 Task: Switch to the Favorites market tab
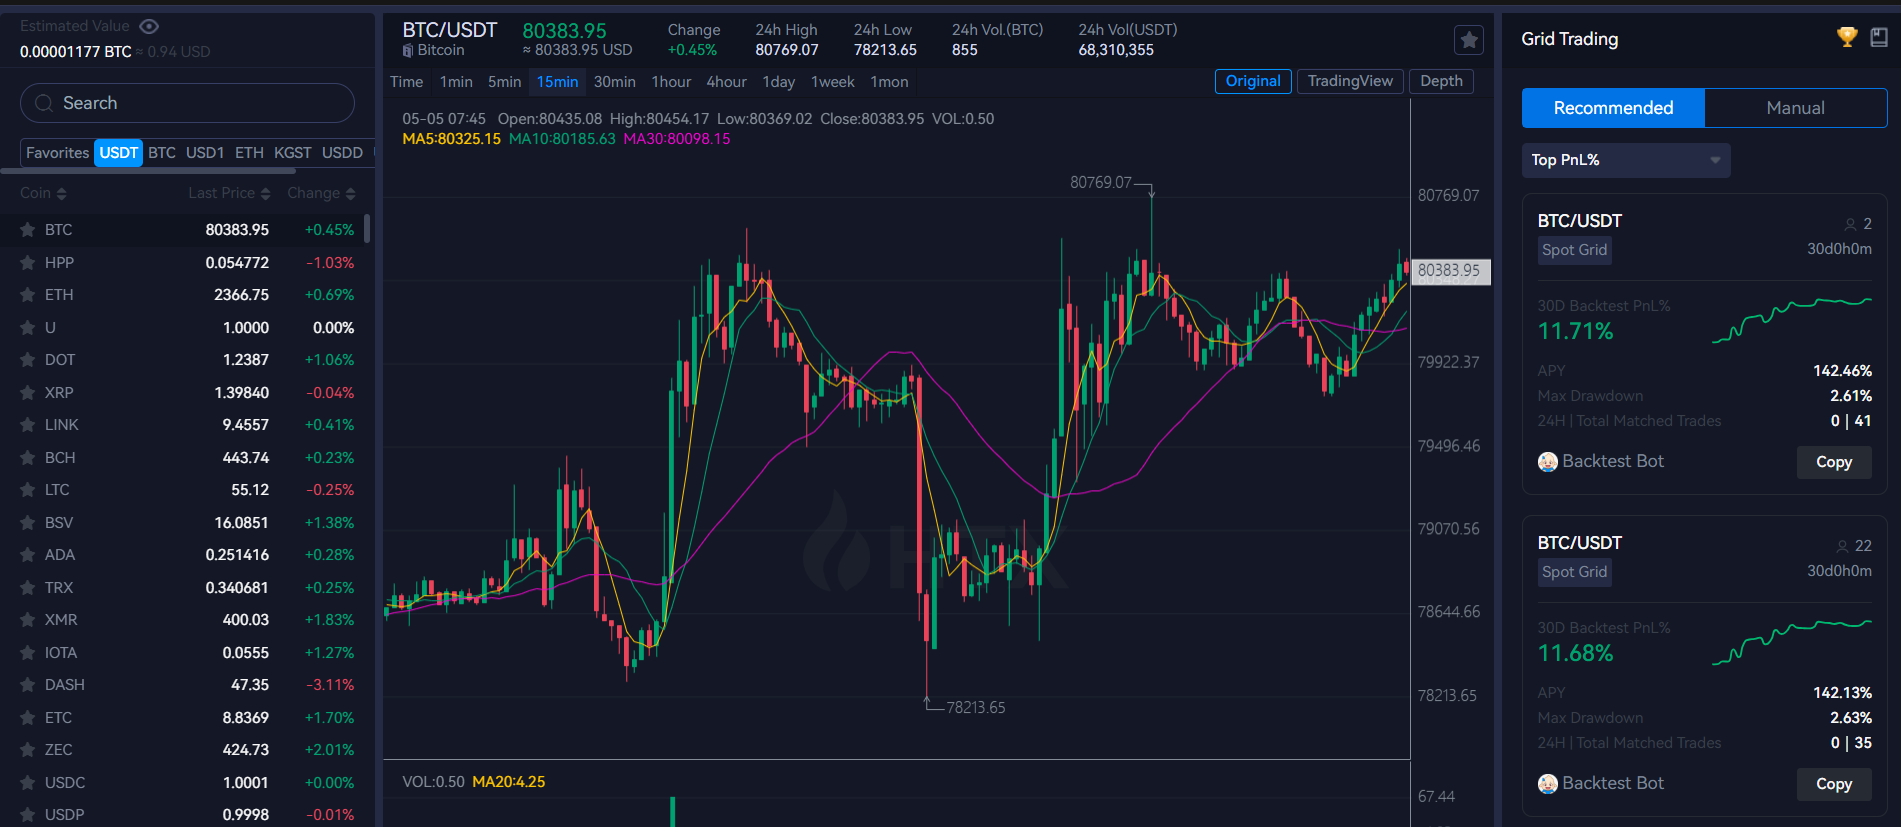coord(57,153)
